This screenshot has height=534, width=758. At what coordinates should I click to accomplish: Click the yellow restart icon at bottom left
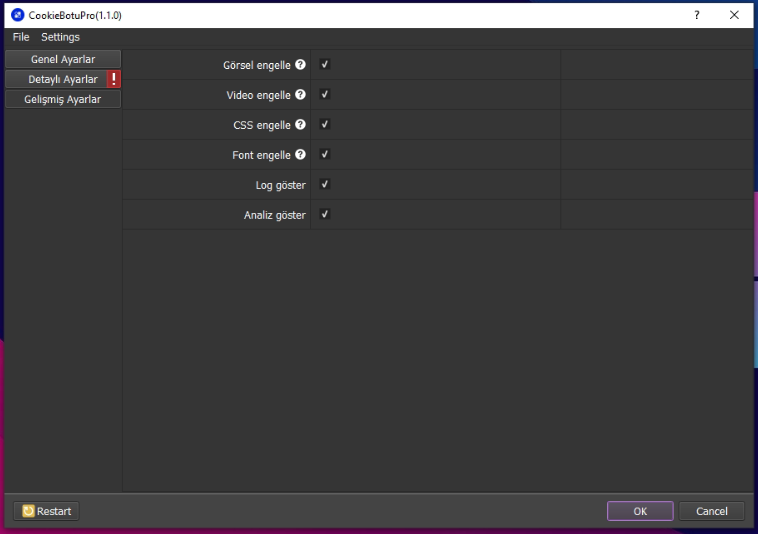pos(28,511)
